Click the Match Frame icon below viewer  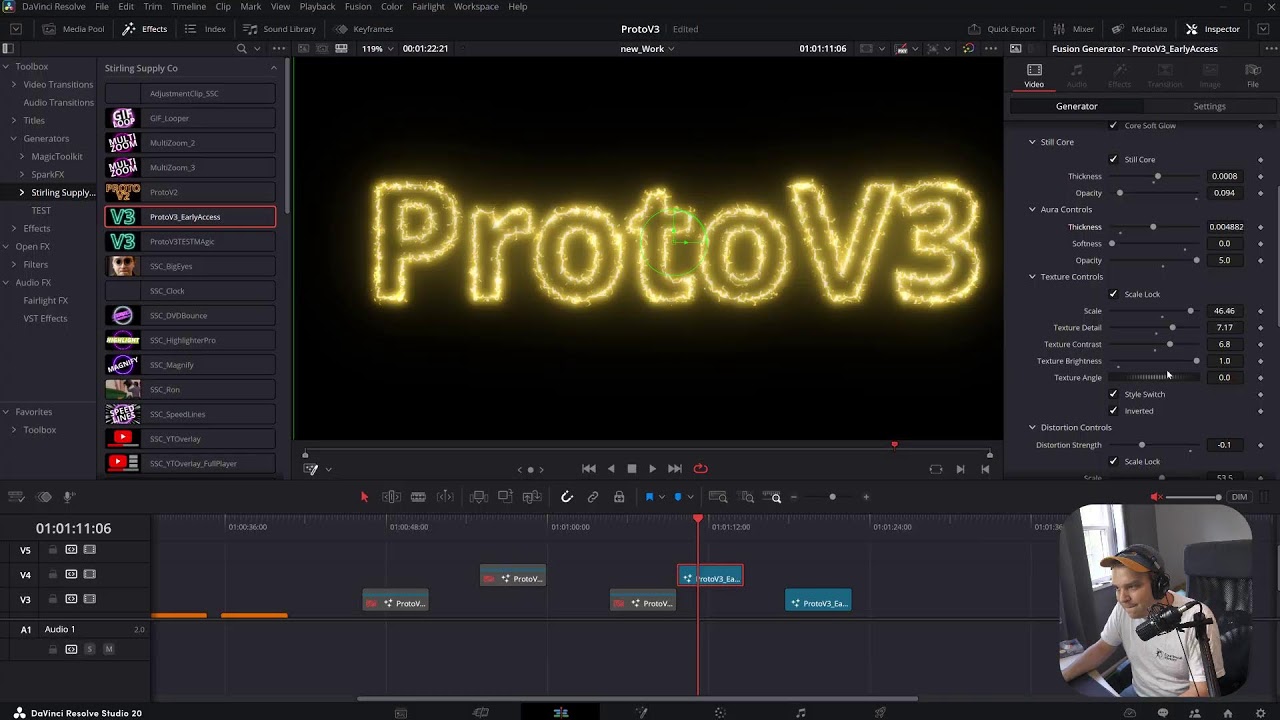coord(936,469)
